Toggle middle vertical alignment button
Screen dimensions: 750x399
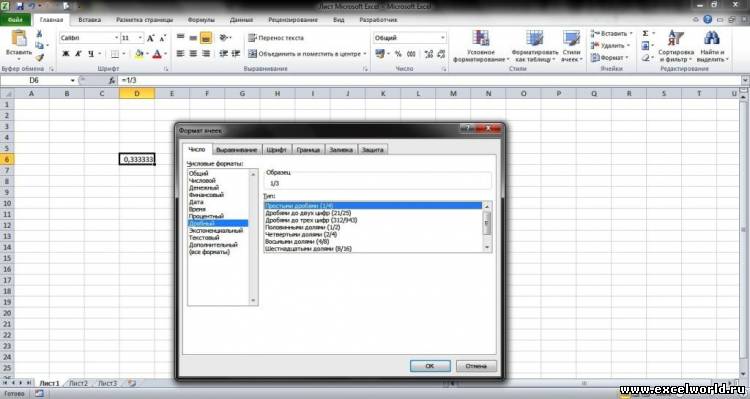click(193, 38)
